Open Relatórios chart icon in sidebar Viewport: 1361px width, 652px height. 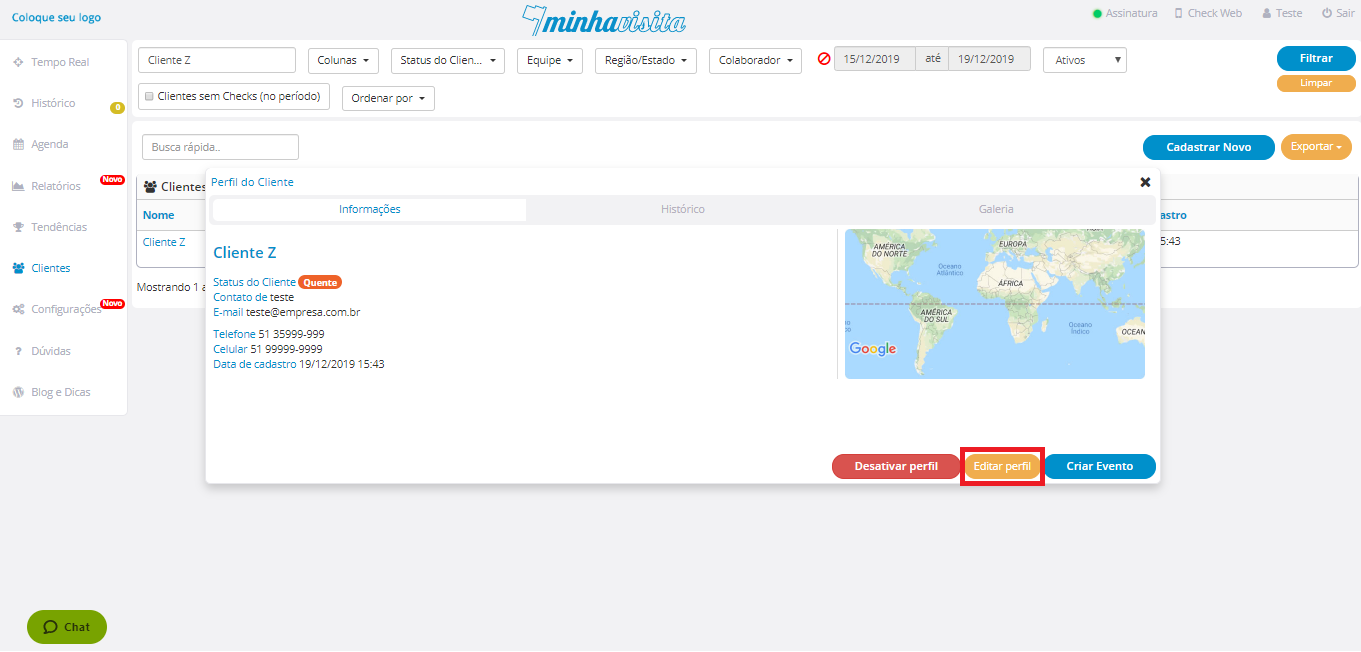click(18, 186)
